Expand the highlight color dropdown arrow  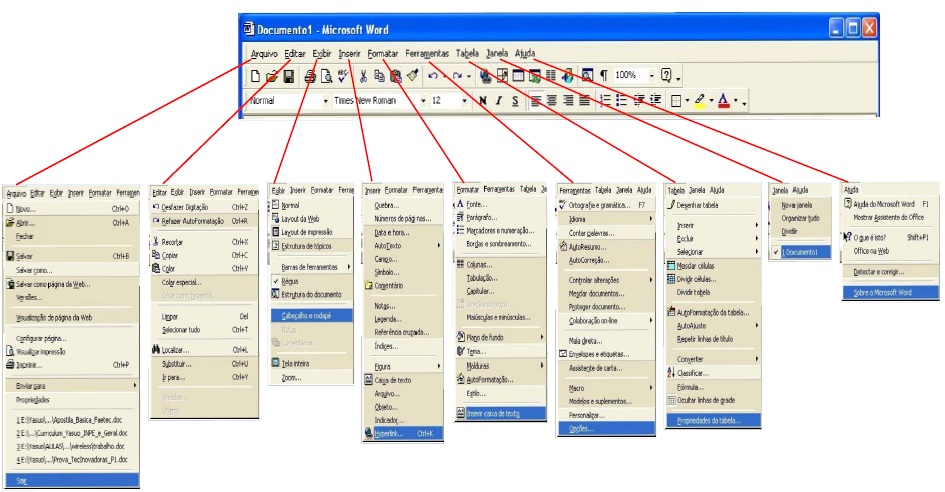pyautogui.click(x=711, y=101)
